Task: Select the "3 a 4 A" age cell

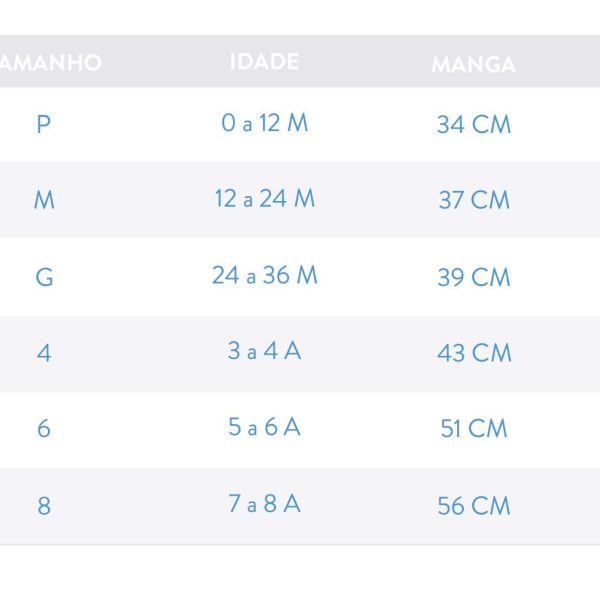Action: [264, 351]
